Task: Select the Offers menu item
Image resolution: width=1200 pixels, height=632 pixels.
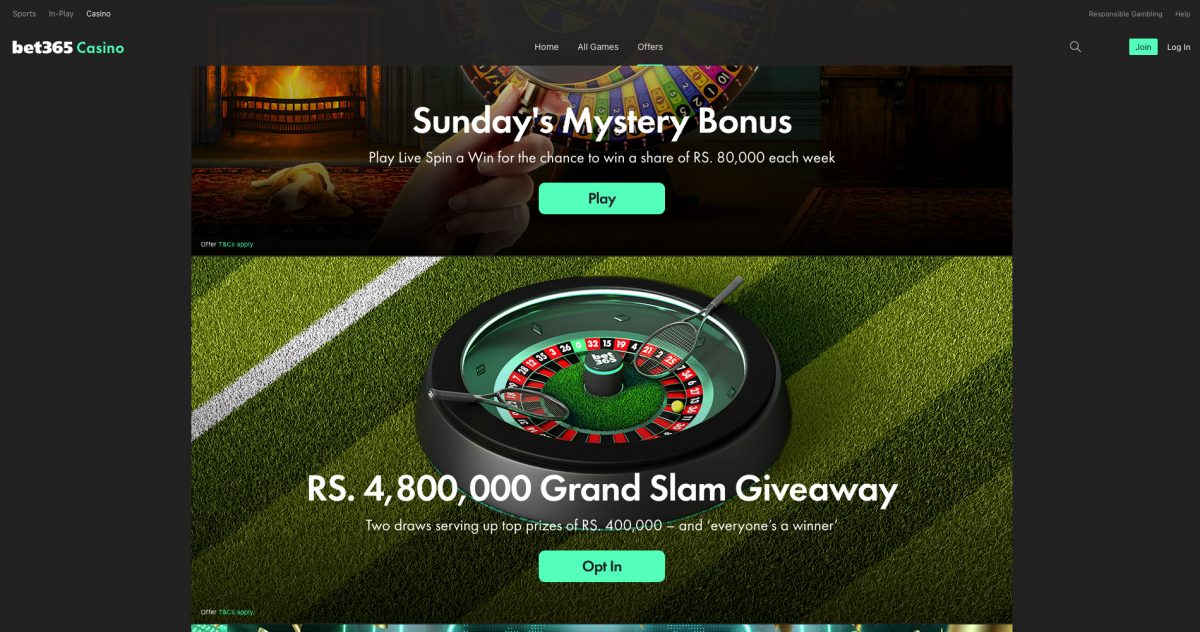Action: pos(650,47)
